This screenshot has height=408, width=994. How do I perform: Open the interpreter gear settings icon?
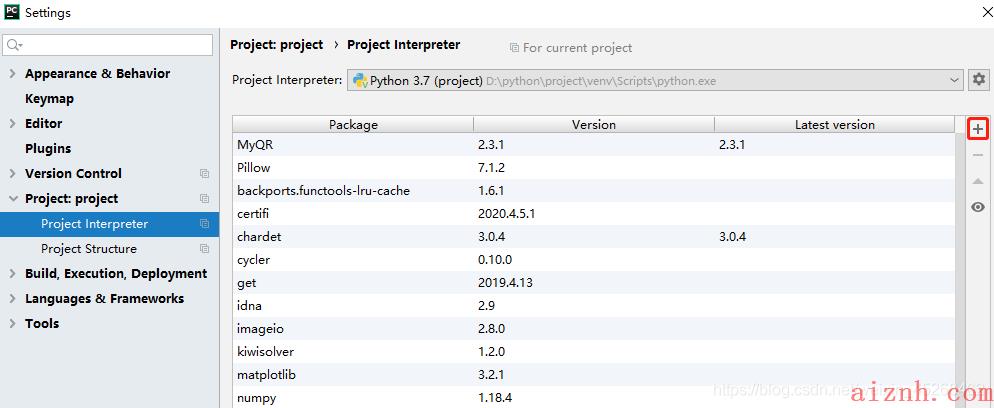[979, 80]
